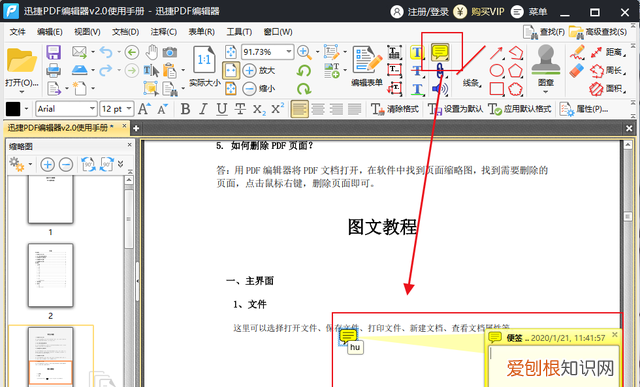The height and width of the screenshot is (387, 640).
Task: Open the Comments(C) menu
Action: point(163,32)
